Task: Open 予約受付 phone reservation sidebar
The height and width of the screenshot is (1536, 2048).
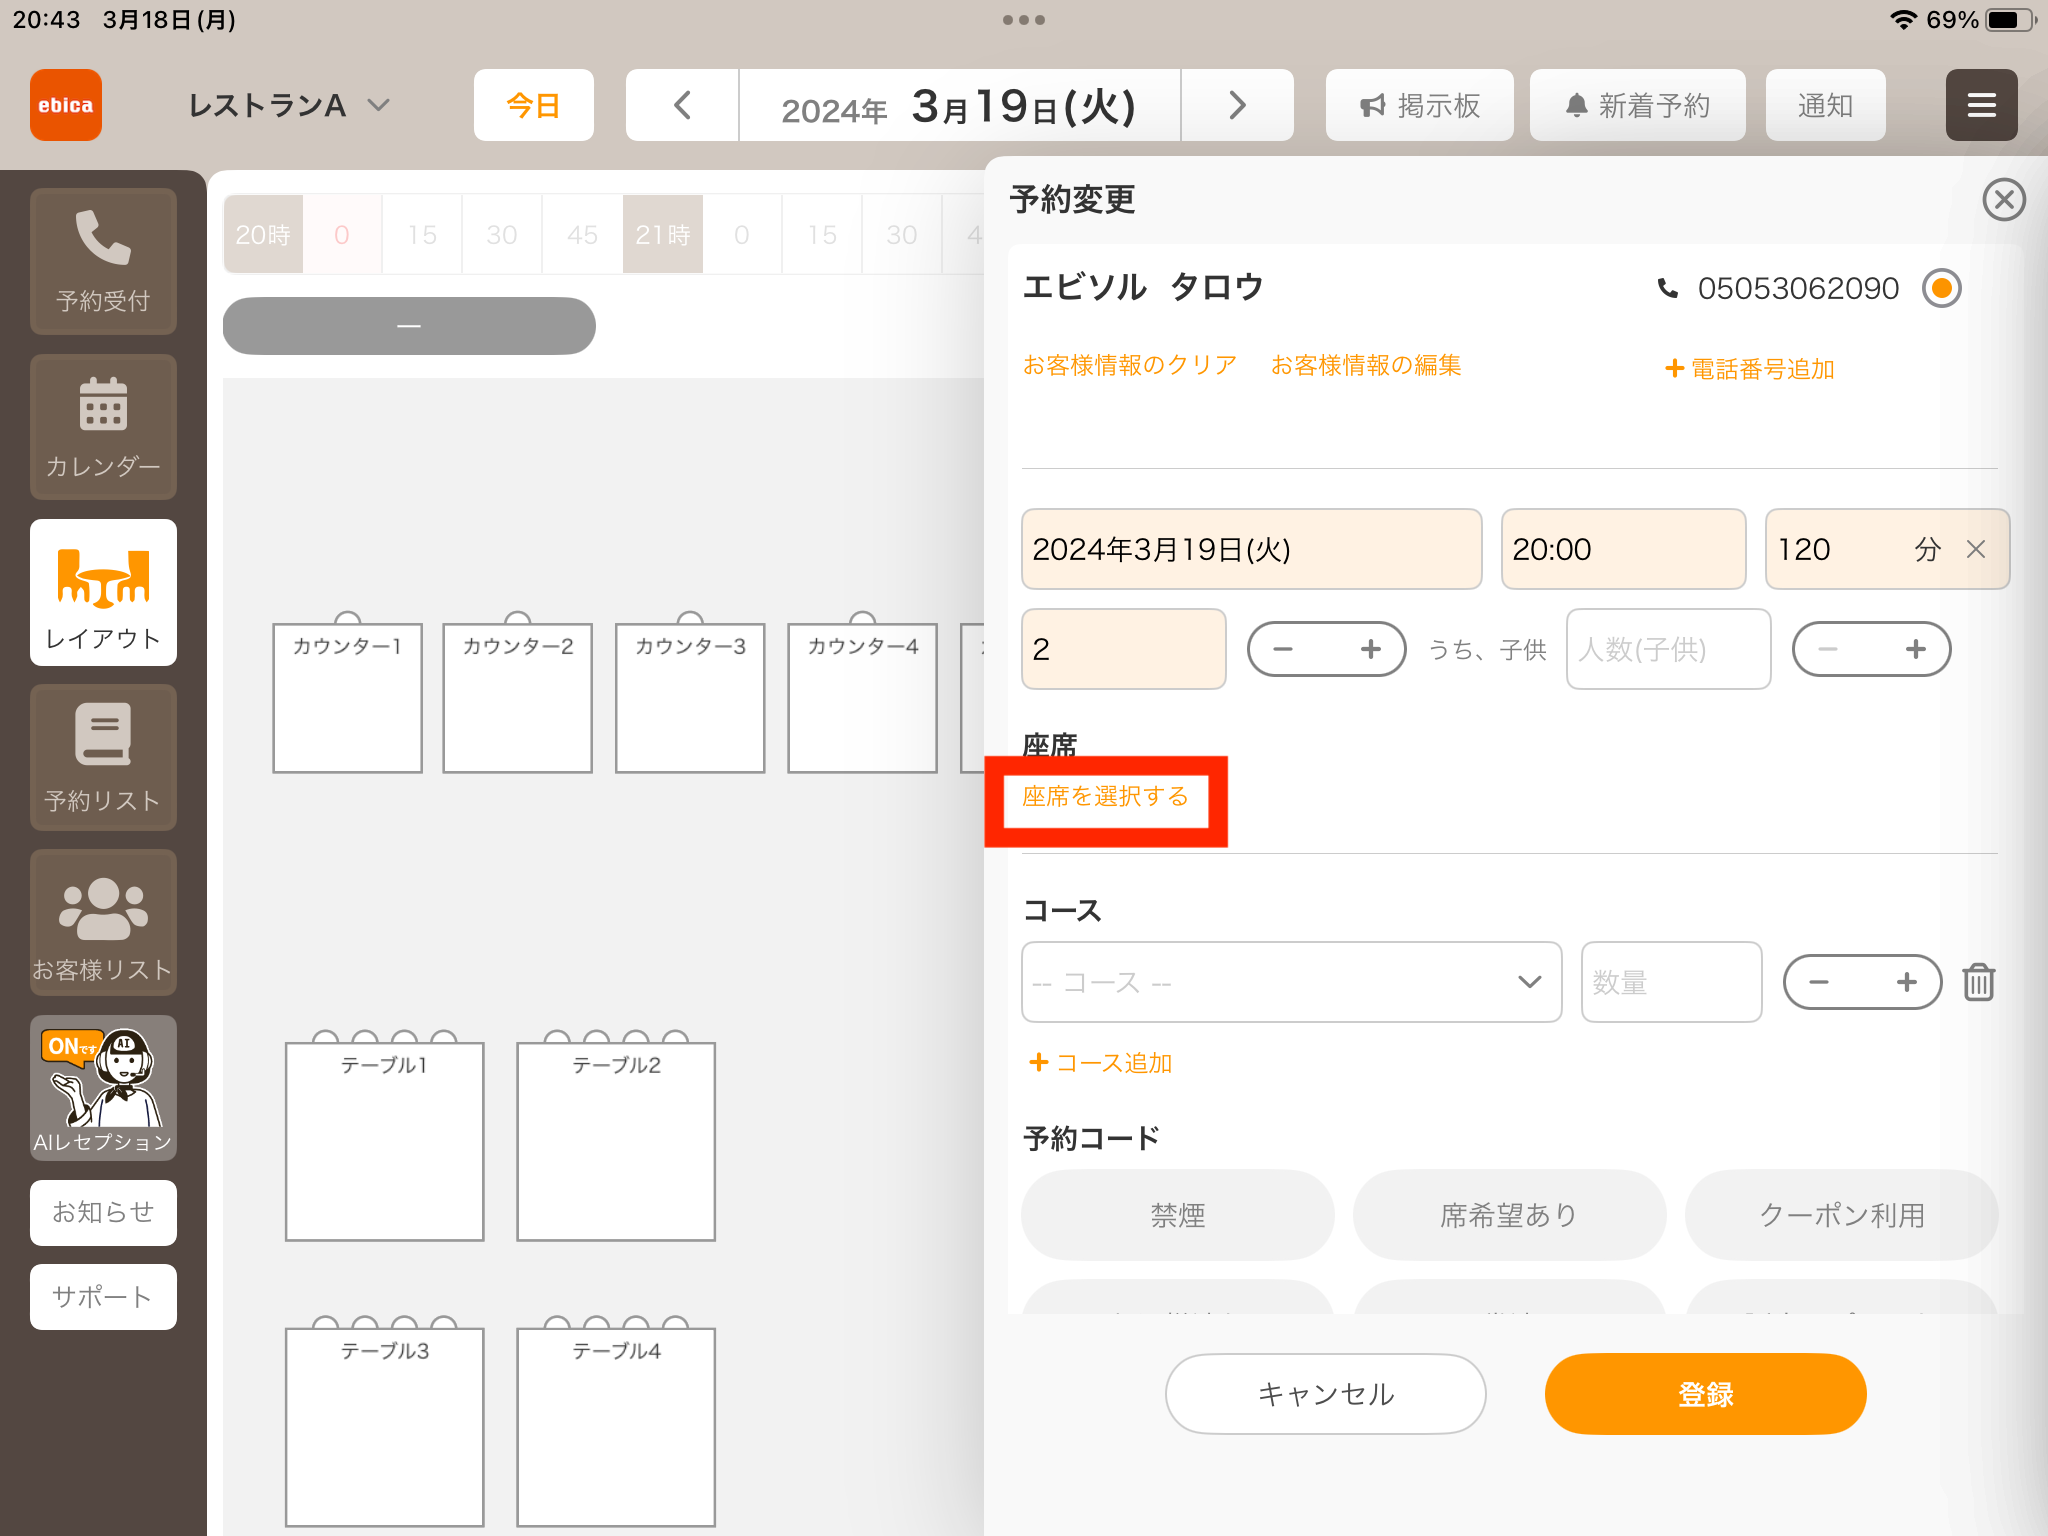Action: 103,261
